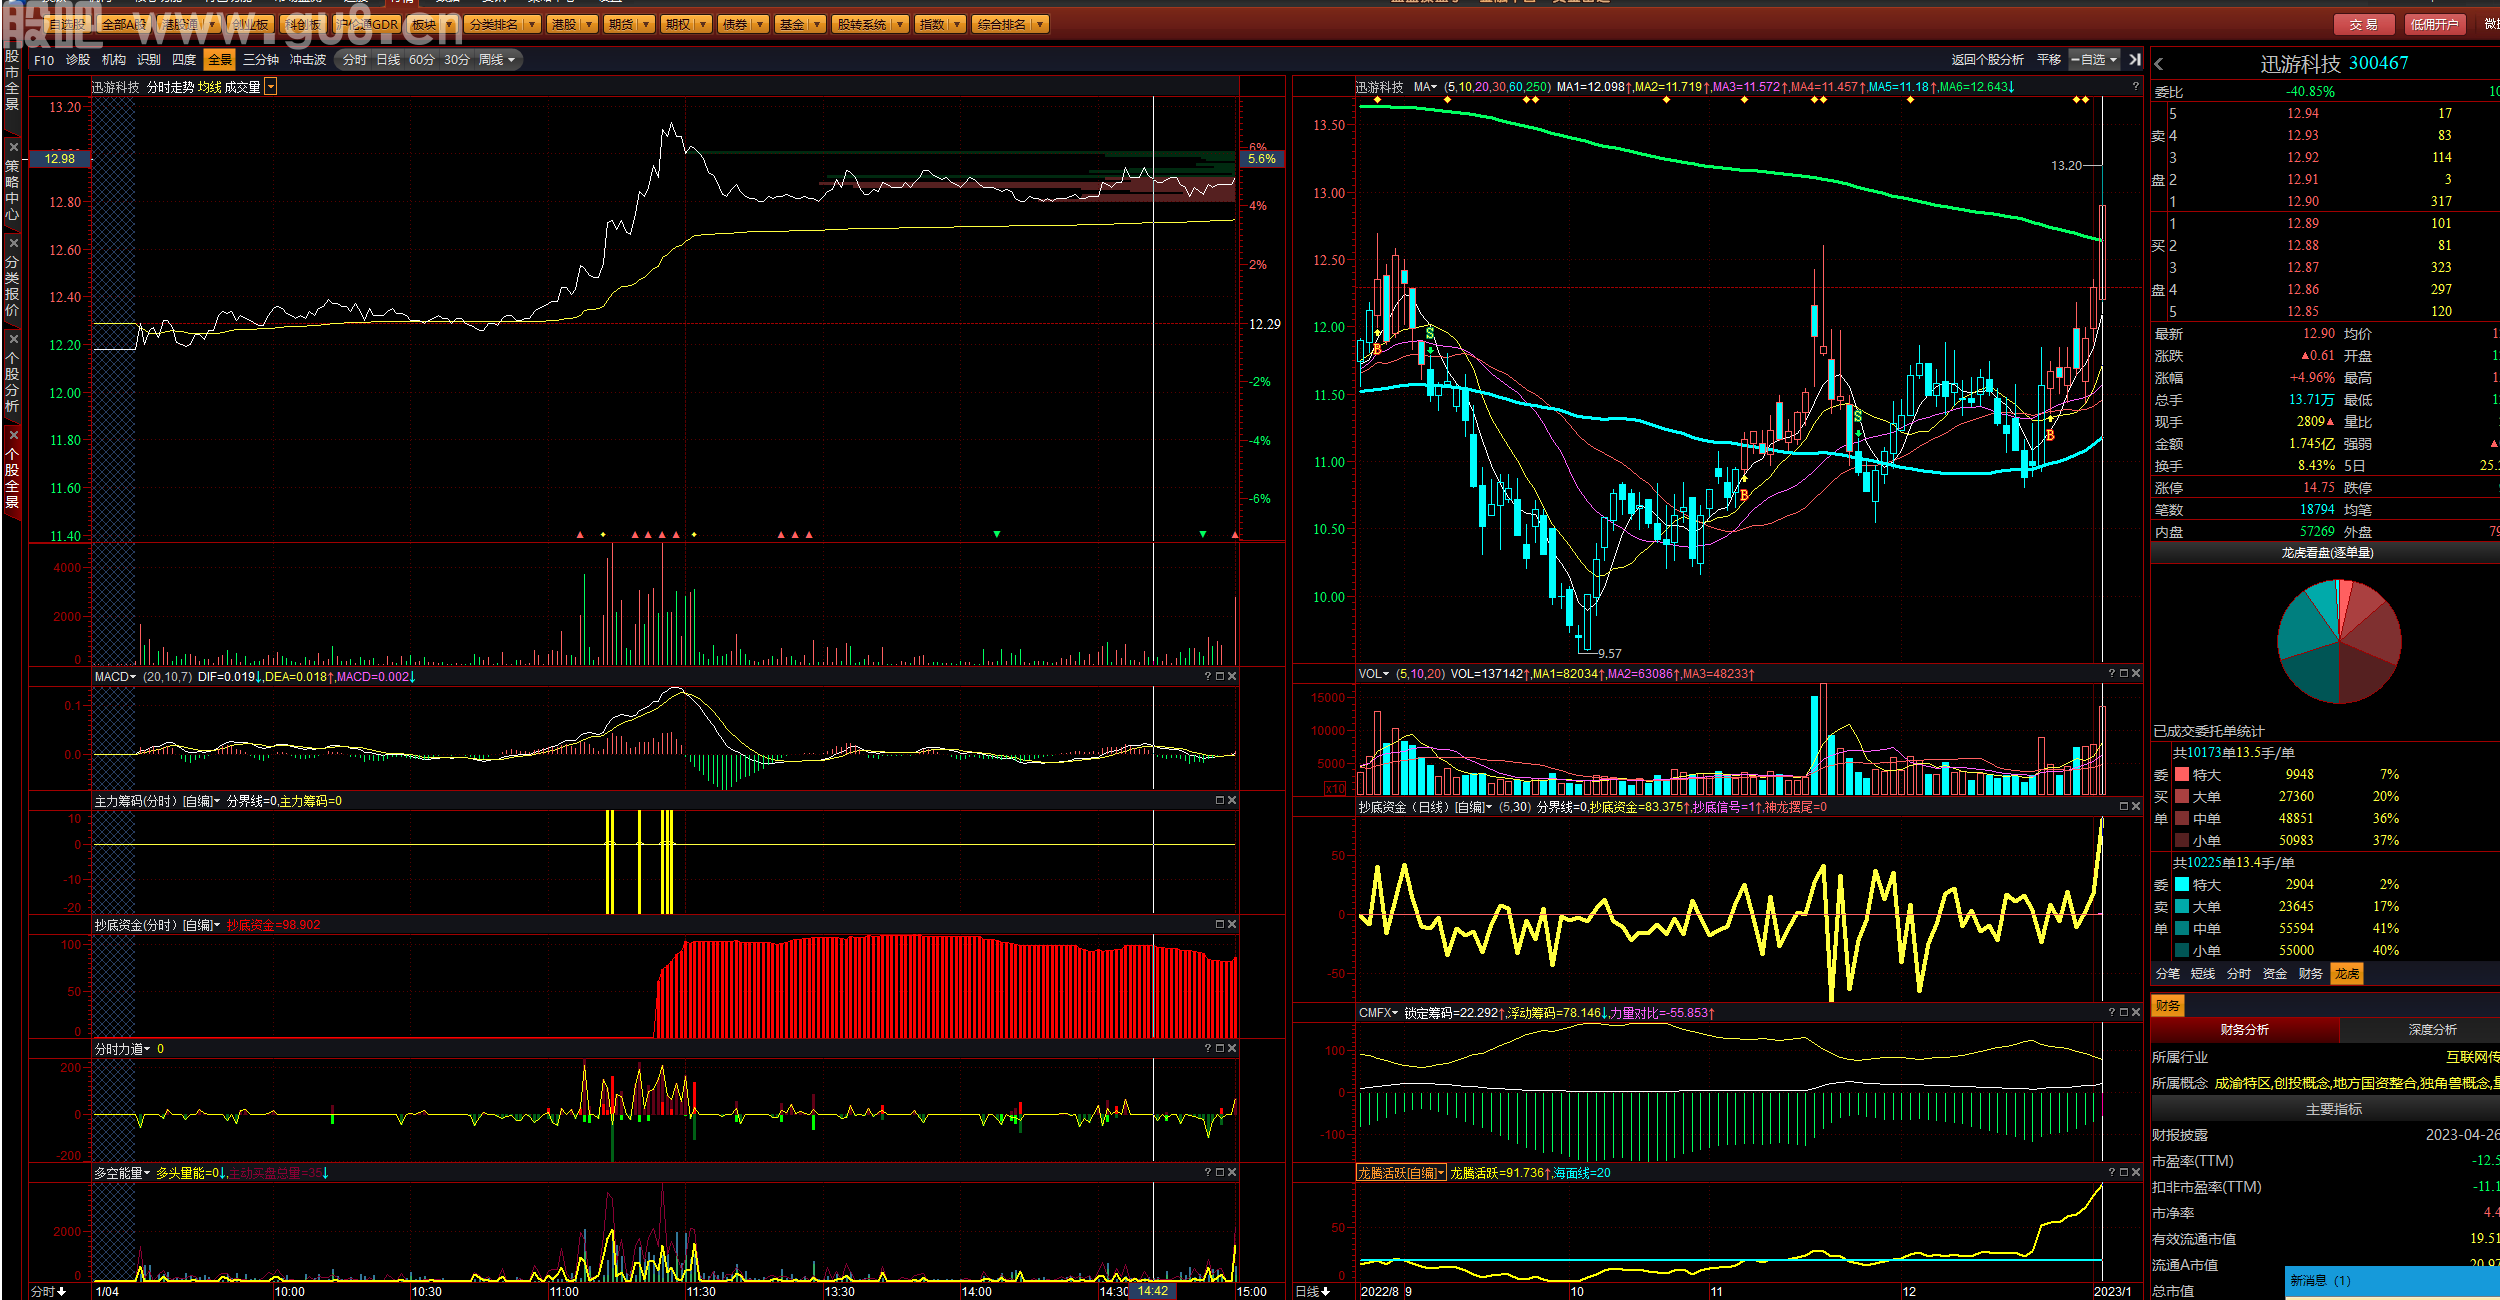Click the 平移 button

point(2049,60)
